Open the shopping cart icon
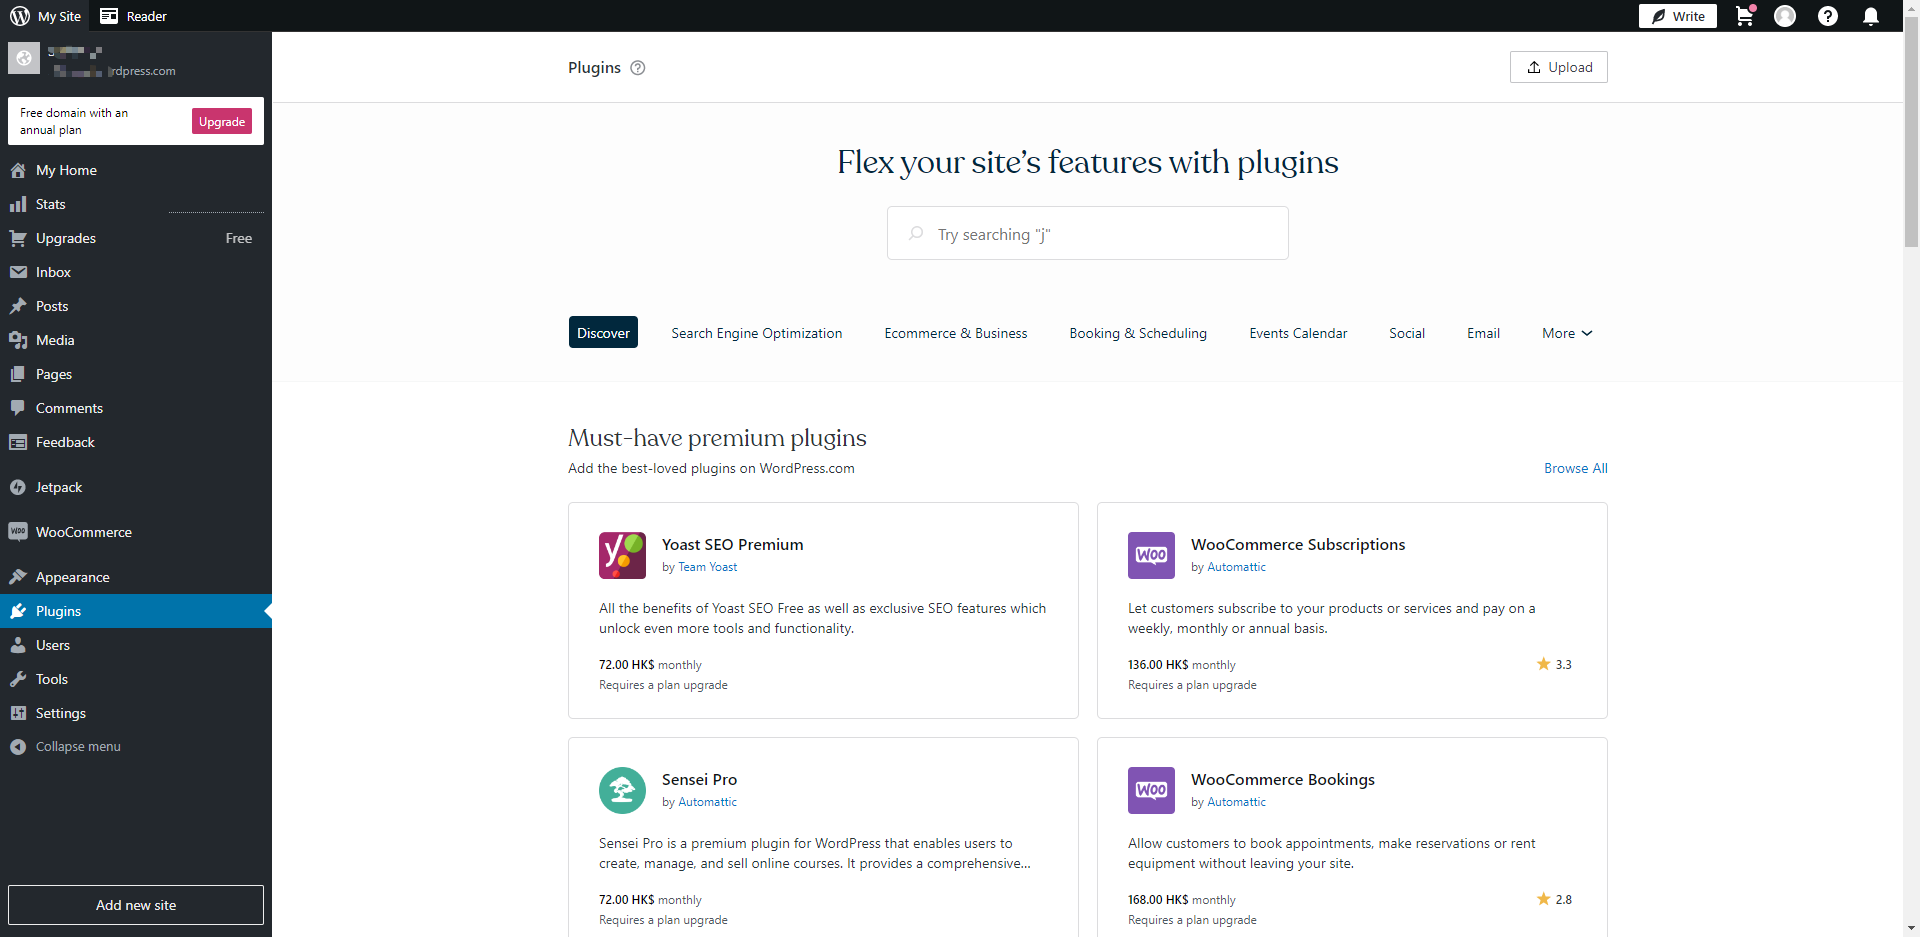Viewport: 1920px width, 937px height. point(1744,16)
